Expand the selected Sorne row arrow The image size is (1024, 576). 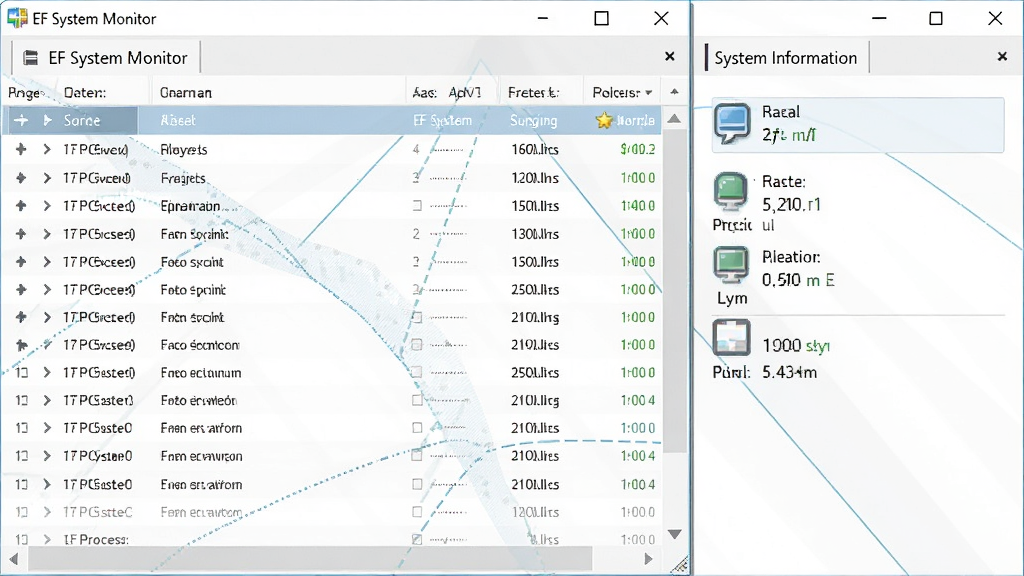click(47, 120)
